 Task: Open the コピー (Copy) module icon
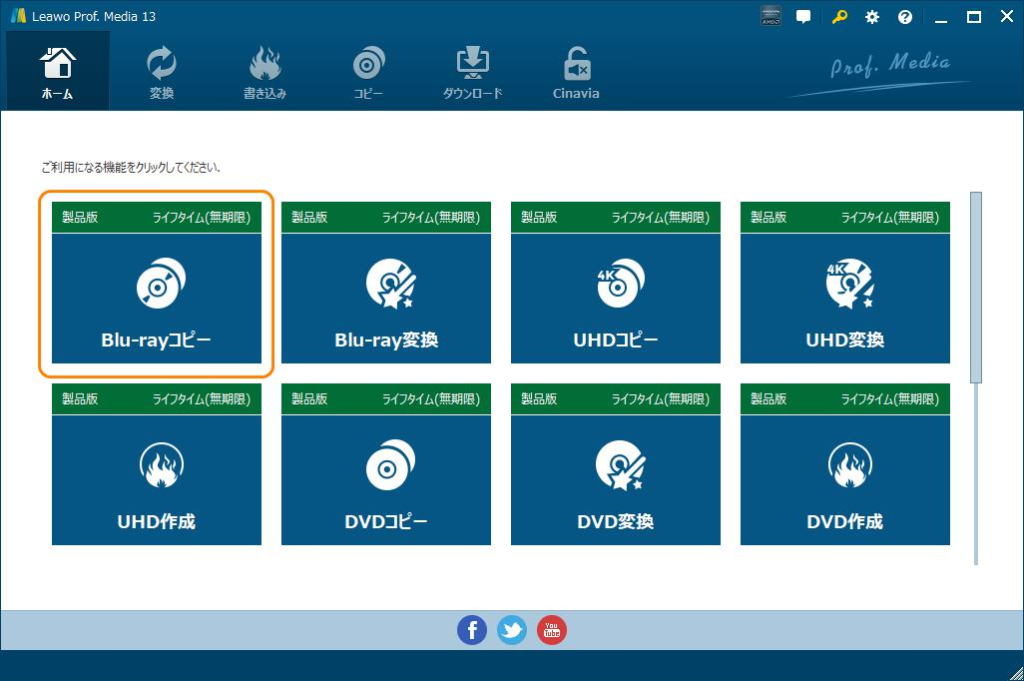coord(368,70)
